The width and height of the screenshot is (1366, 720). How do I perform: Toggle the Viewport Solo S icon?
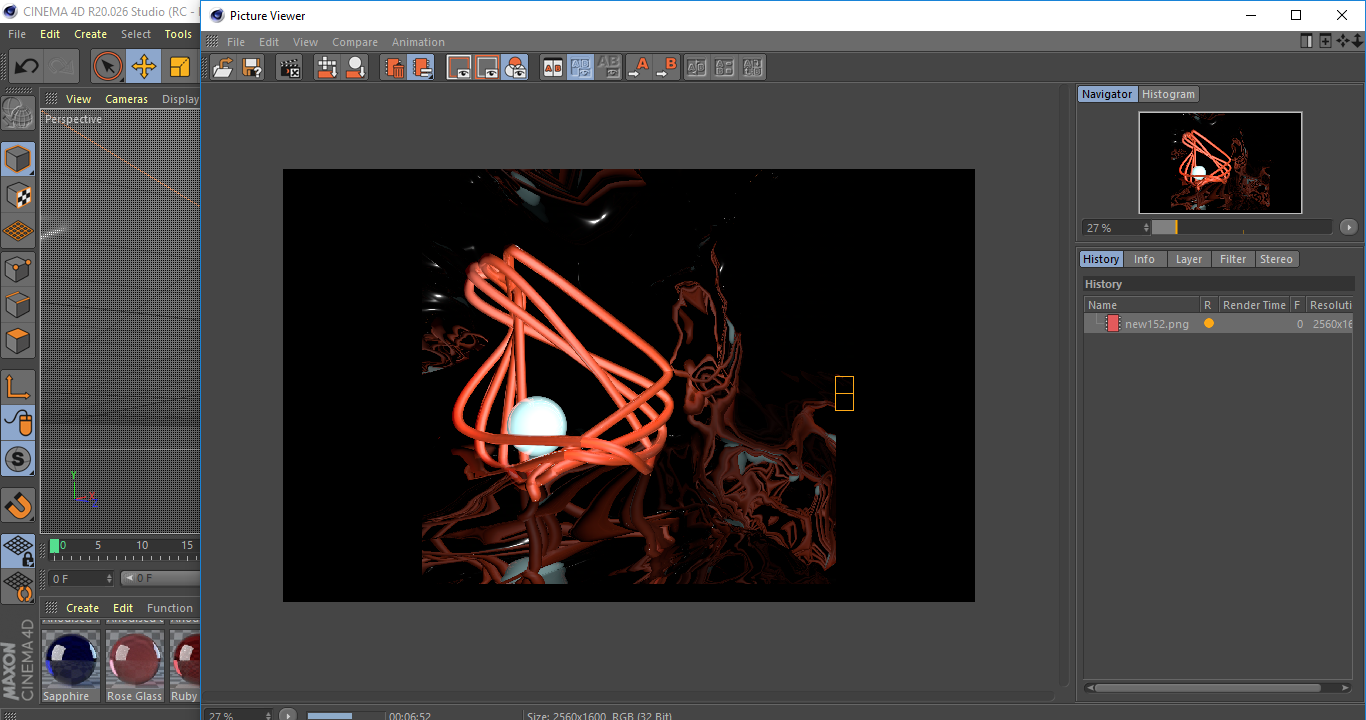click(18, 460)
